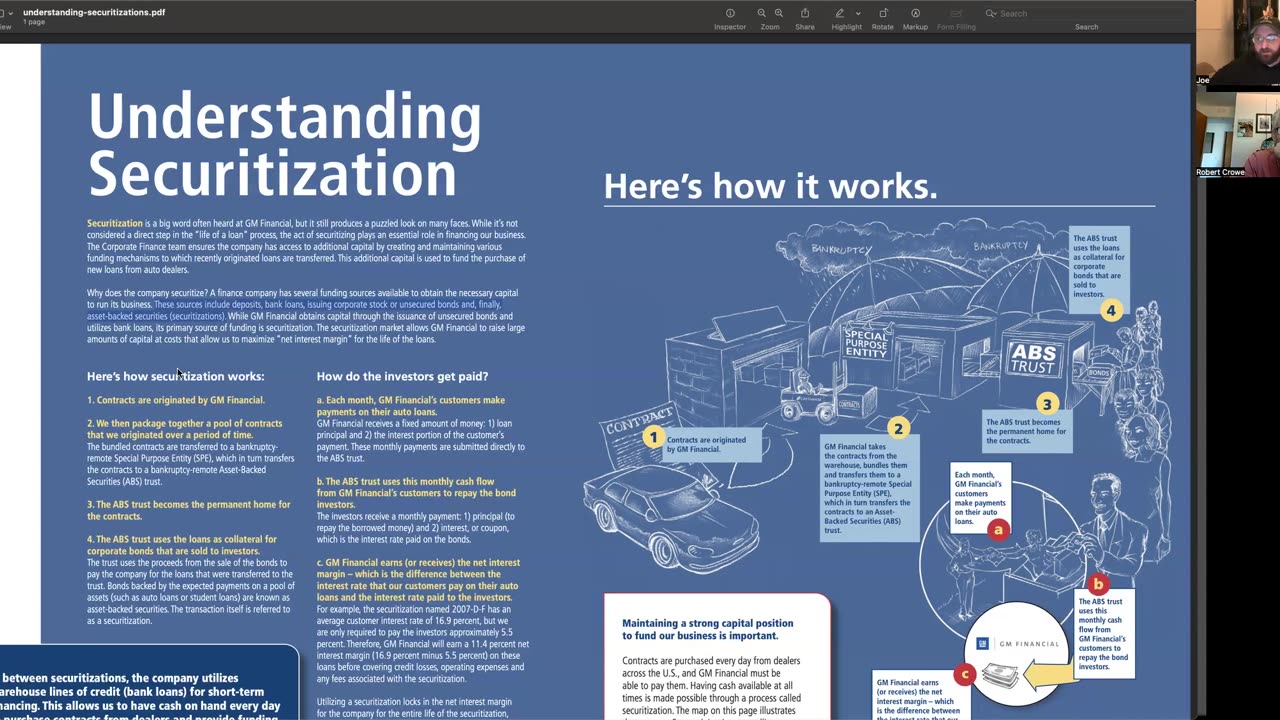Select the understanding-securitizations.pdf window title
Viewport: 1280px width, 720px height.
(x=94, y=12)
